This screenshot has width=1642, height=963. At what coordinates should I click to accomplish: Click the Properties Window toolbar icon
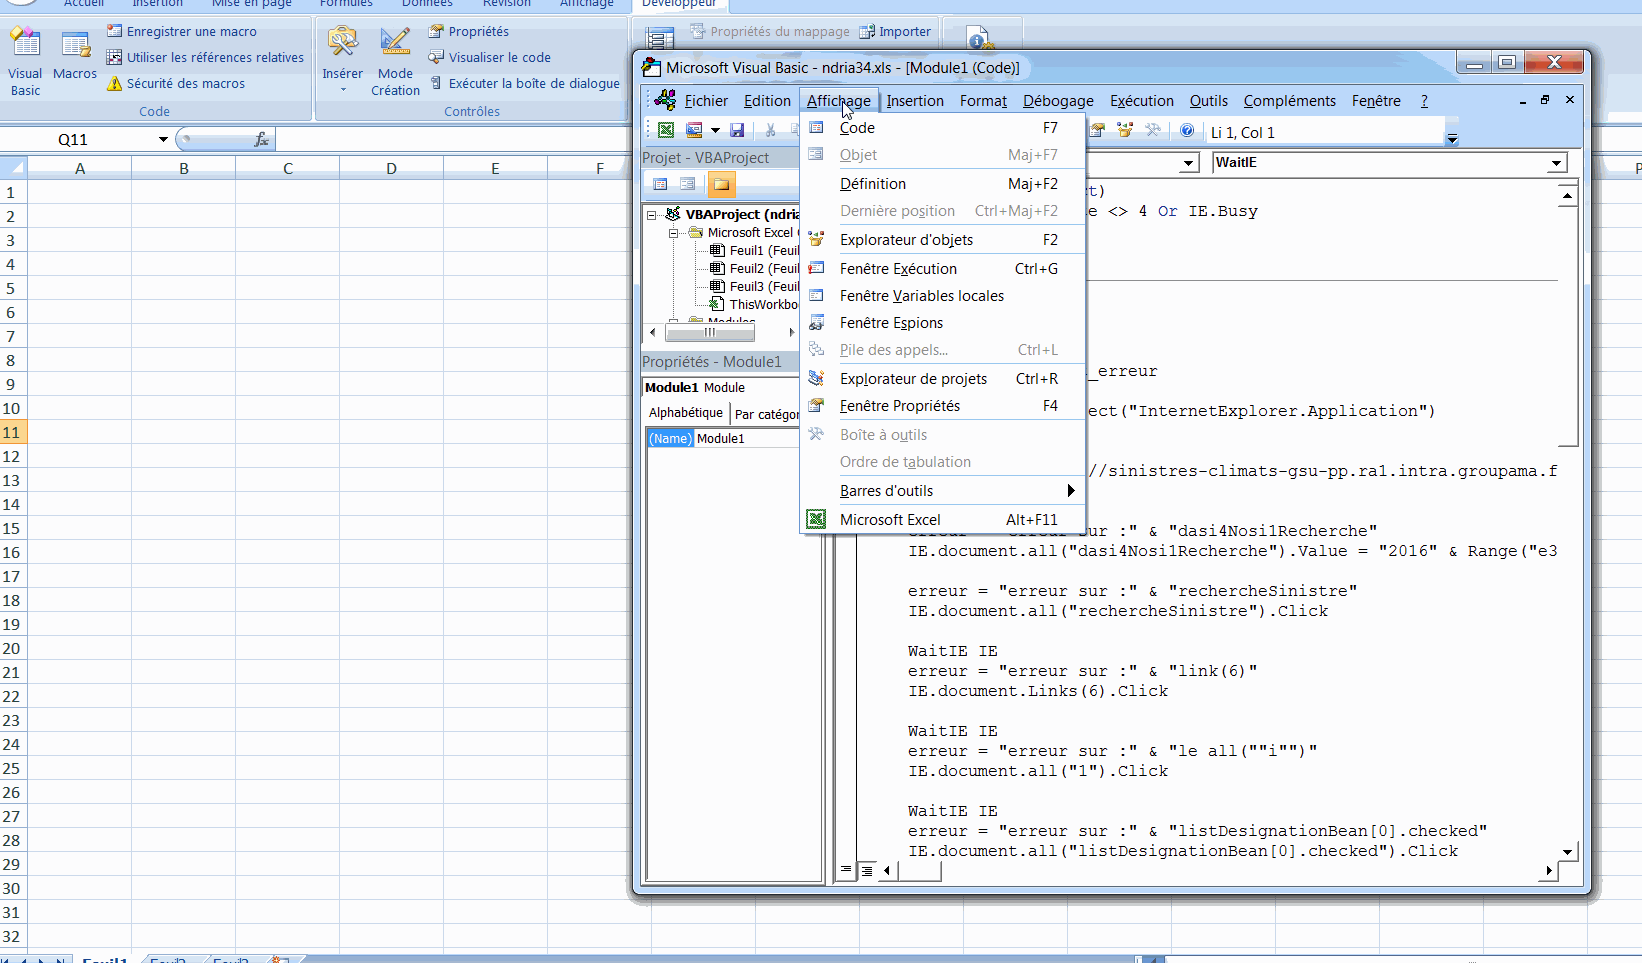point(1097,130)
